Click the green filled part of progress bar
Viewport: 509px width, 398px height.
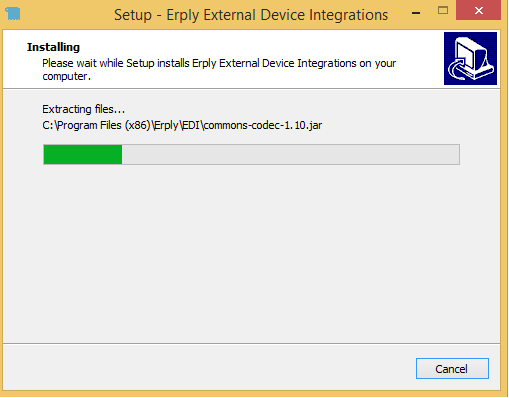[x=83, y=155]
